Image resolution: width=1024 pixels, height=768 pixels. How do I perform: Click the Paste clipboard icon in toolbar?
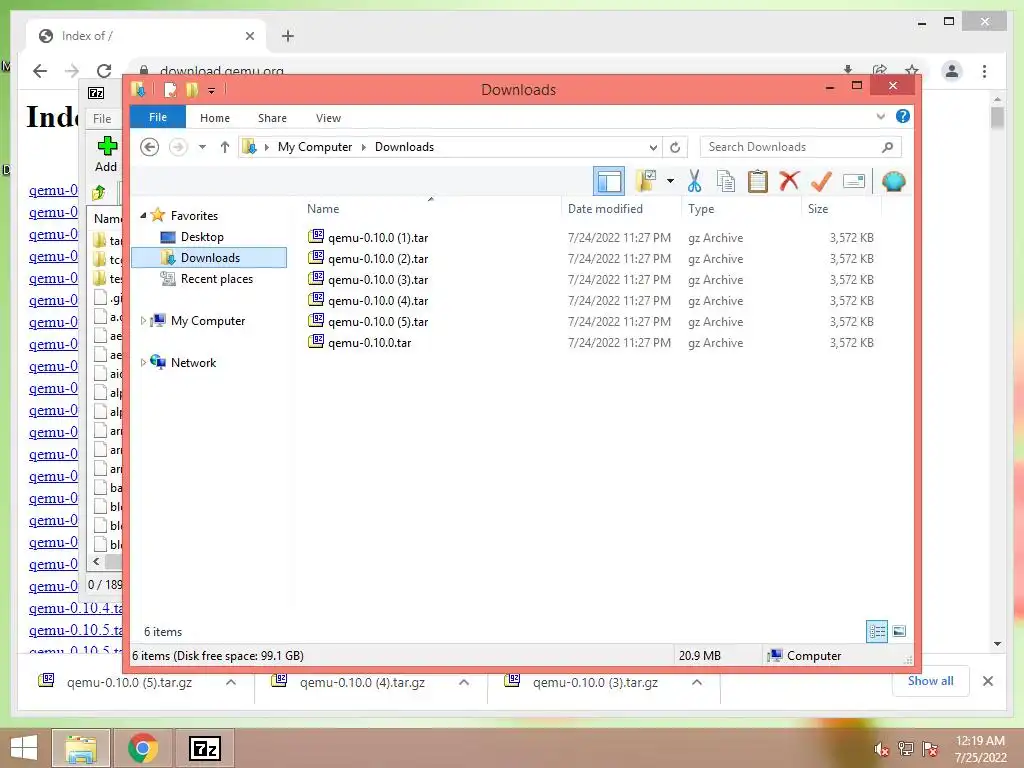(758, 181)
